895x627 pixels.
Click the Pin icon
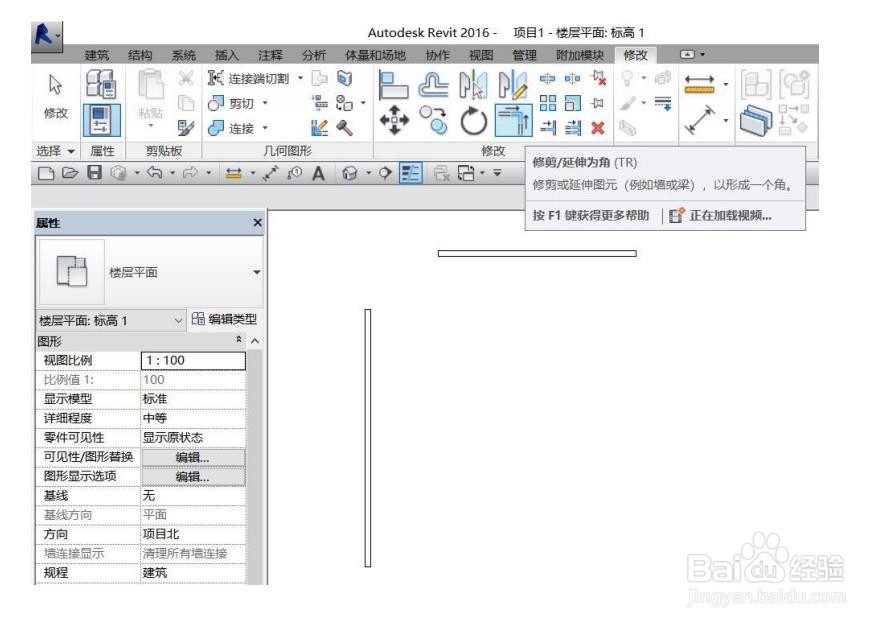coord(598,103)
